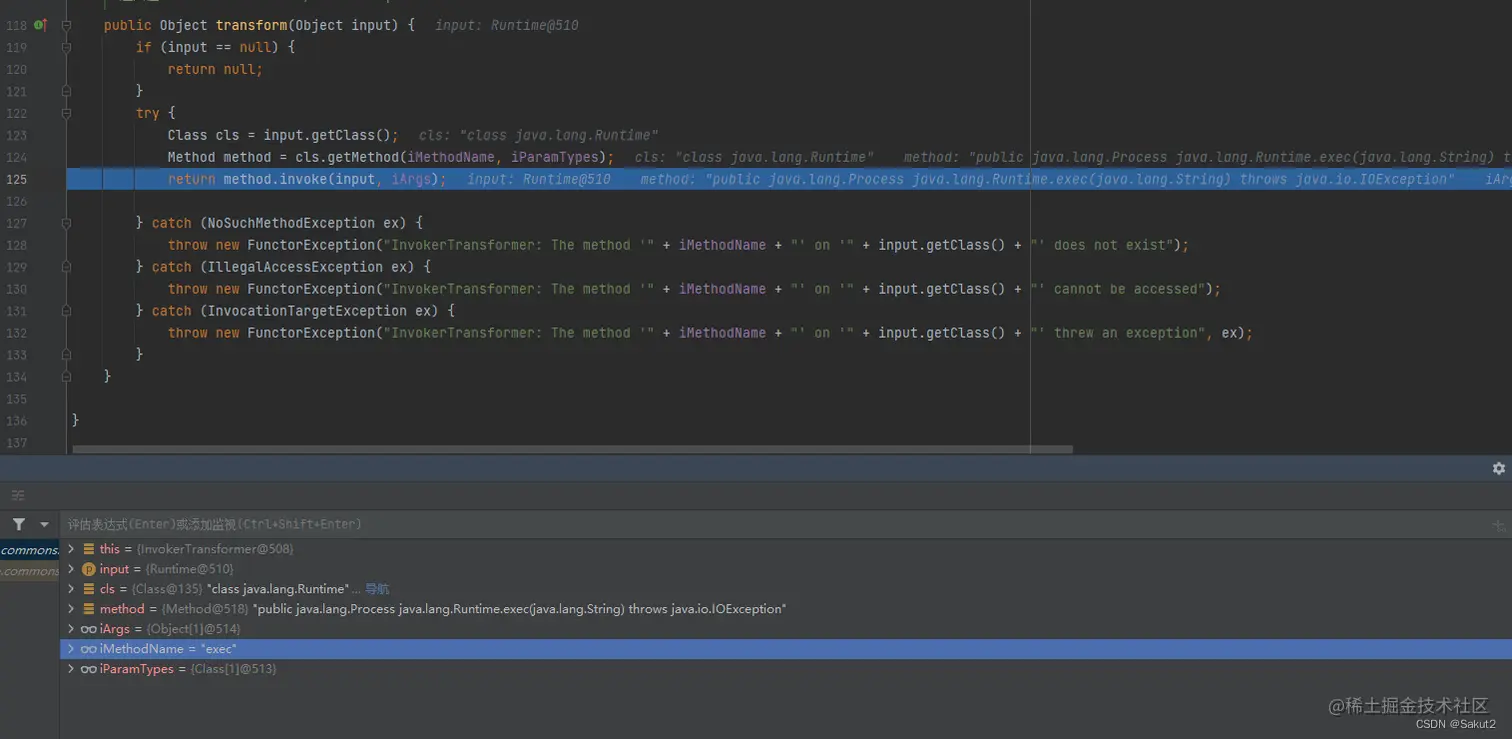
Task: Click line number 123 in gutter
Action: tap(16, 135)
